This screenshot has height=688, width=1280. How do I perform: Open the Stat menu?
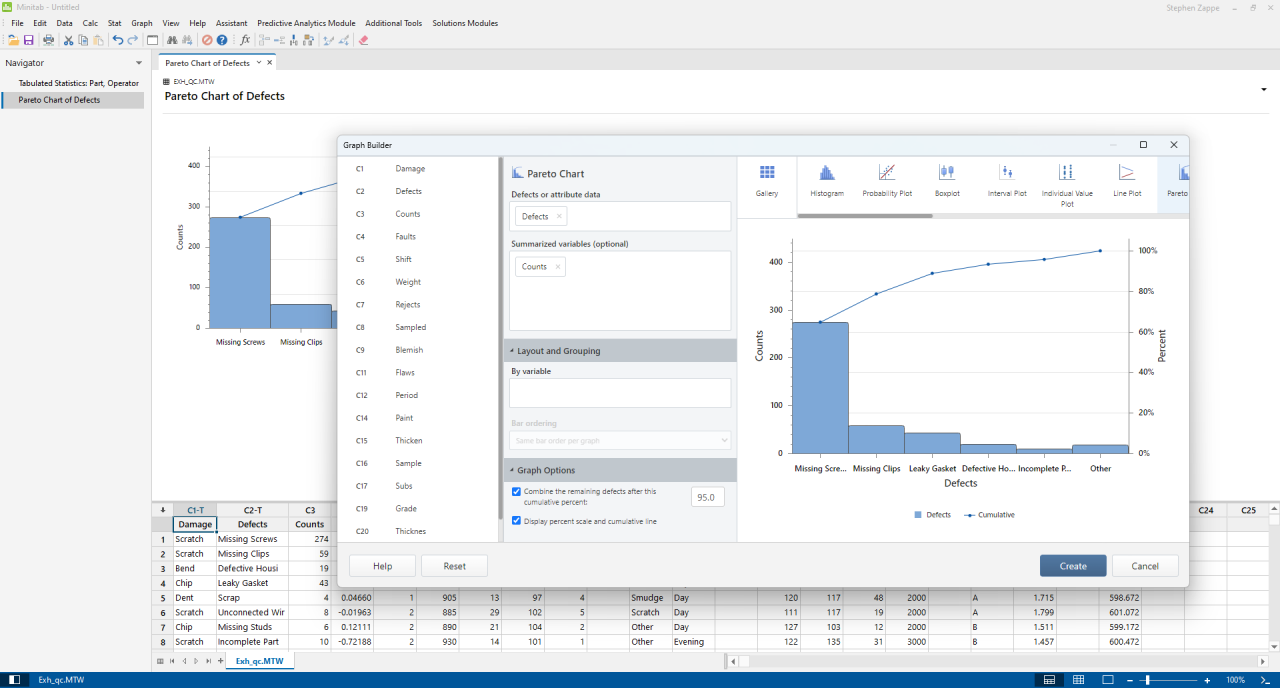[114, 23]
